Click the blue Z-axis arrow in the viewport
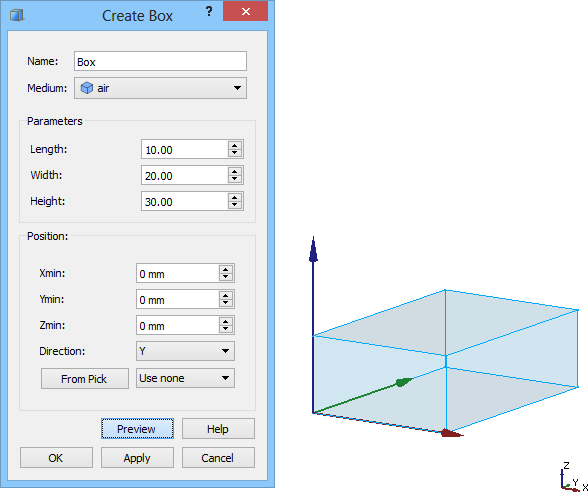The image size is (588, 492). coord(314,249)
